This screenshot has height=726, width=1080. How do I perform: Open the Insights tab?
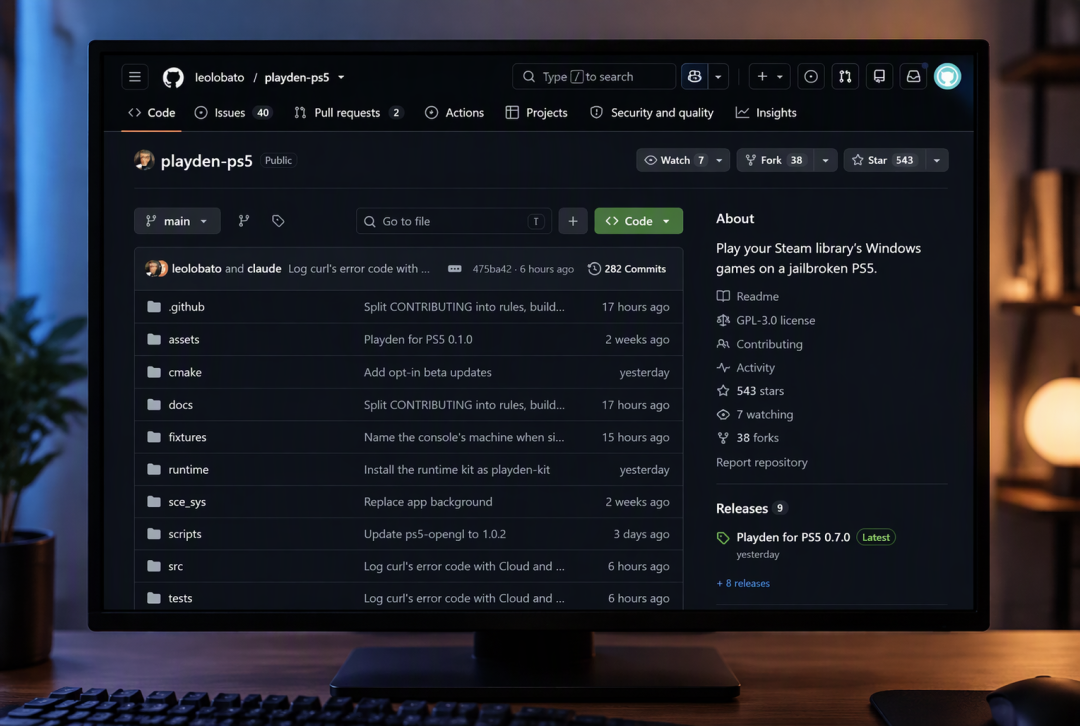pyautogui.click(x=766, y=112)
